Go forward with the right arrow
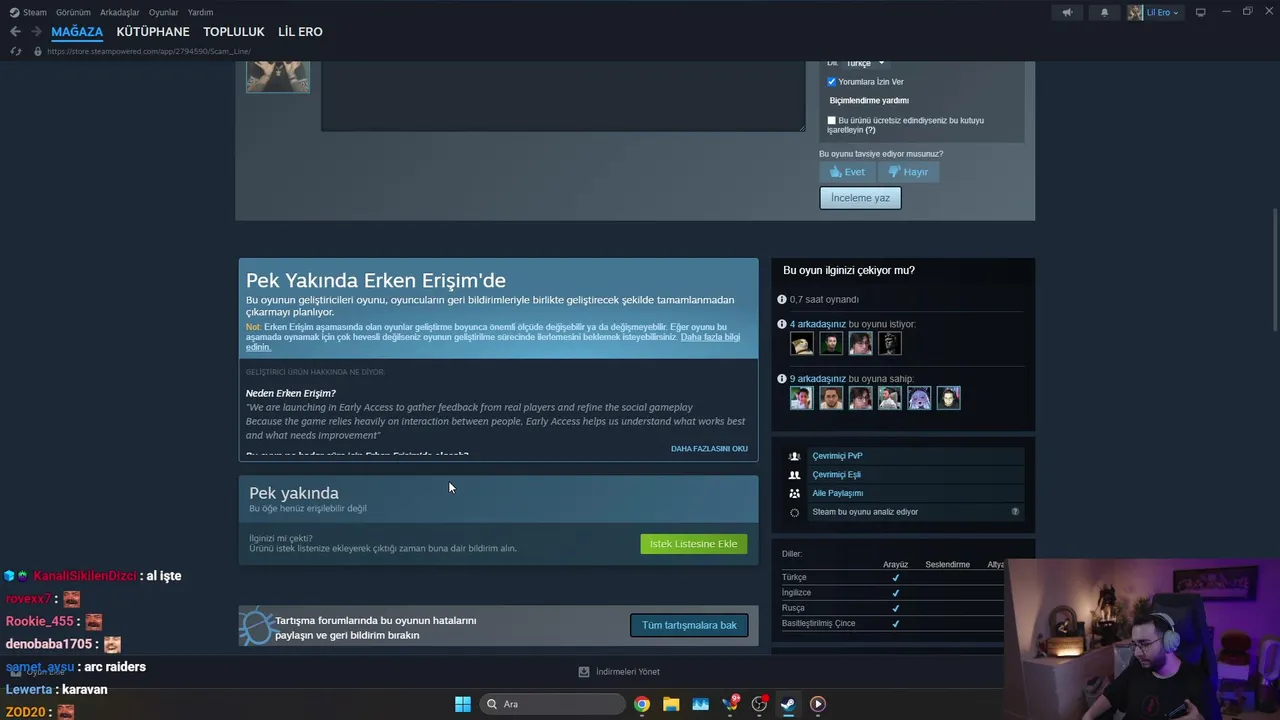1280x720 pixels. click(x=36, y=32)
